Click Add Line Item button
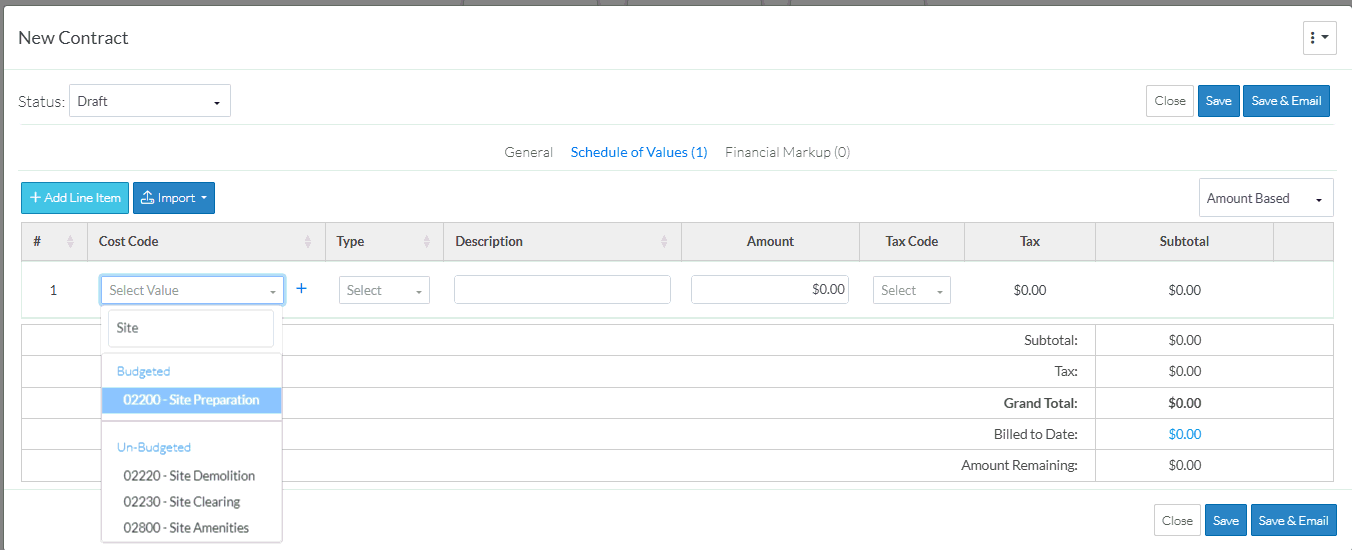This screenshot has height=550, width=1352. [75, 198]
